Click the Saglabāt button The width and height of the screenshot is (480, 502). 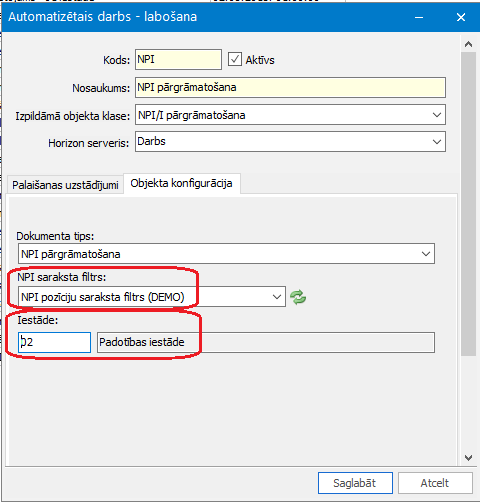355,483
